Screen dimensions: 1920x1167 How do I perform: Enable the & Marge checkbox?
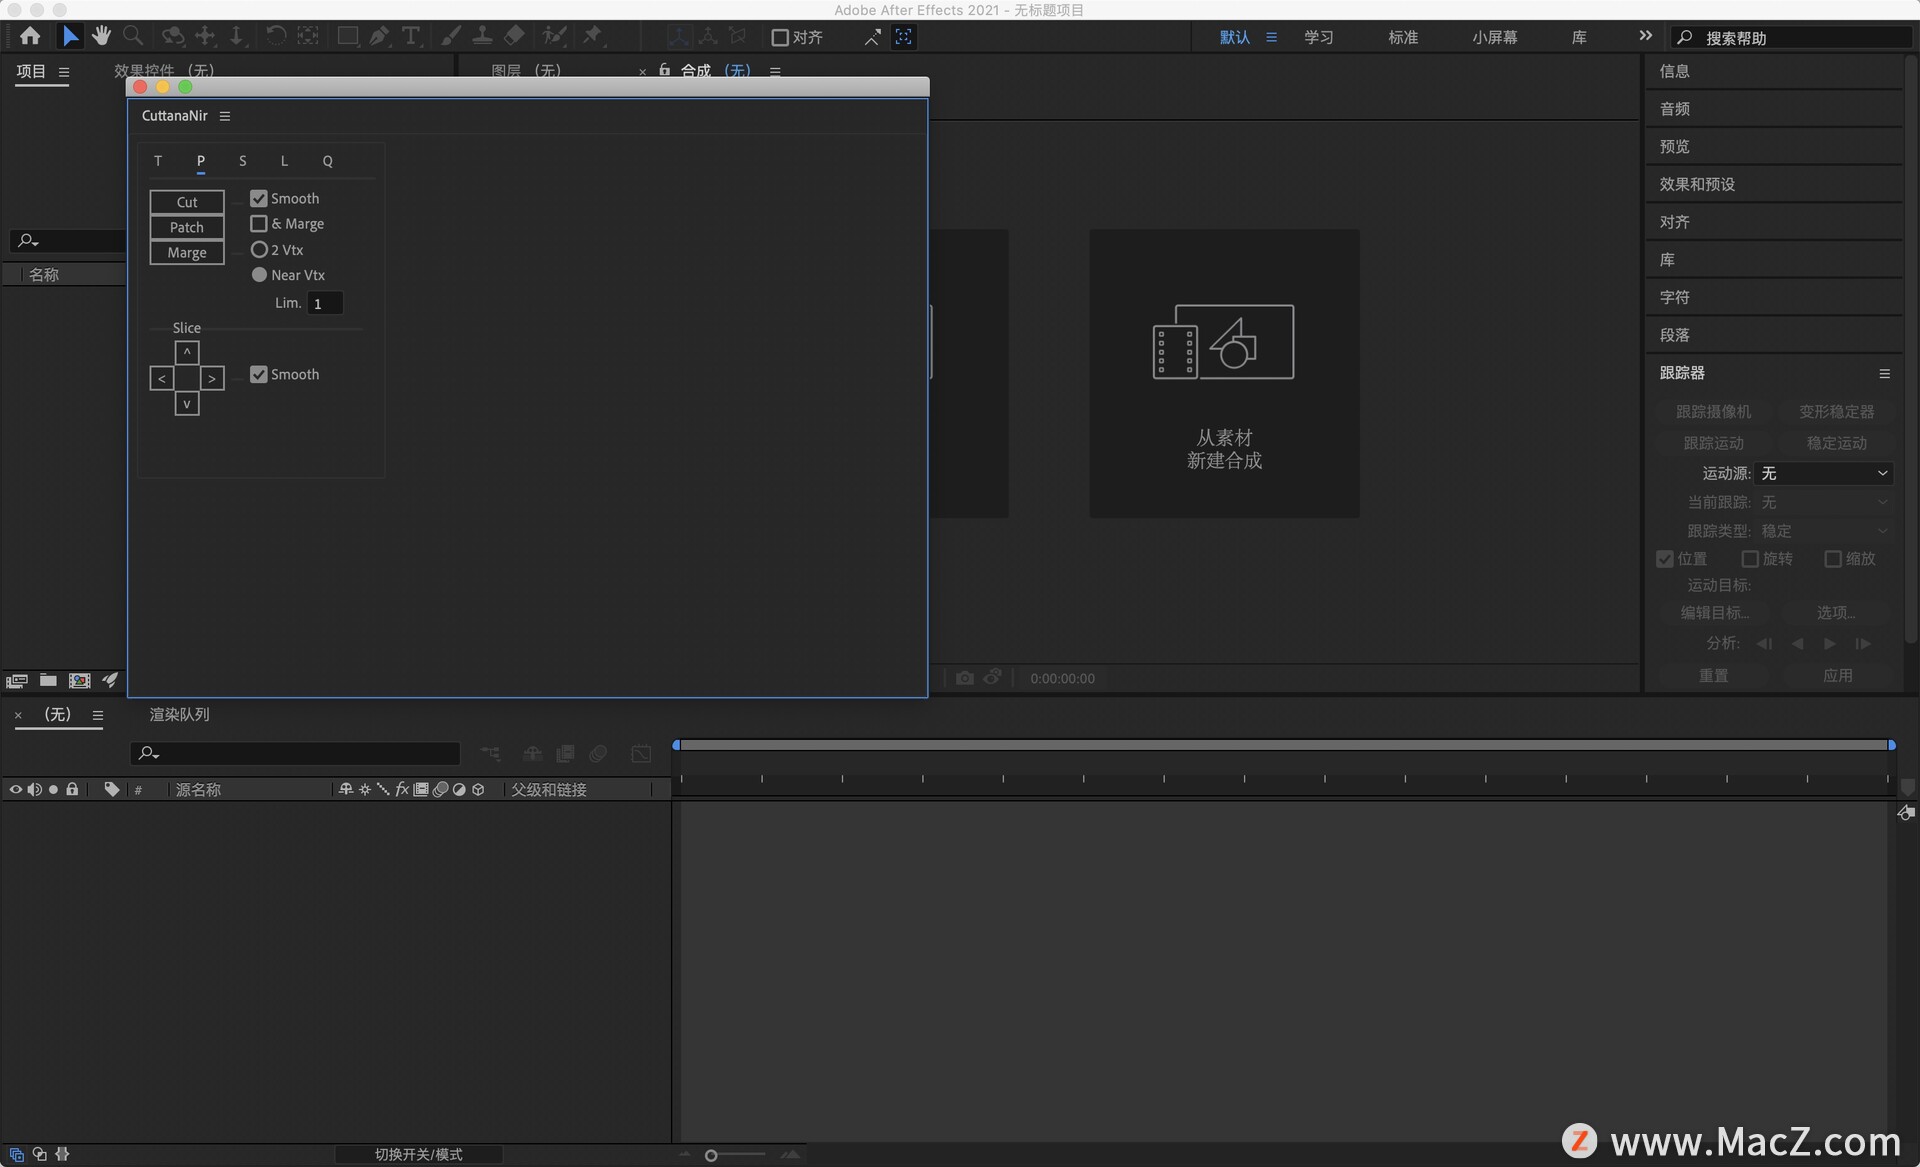click(259, 224)
